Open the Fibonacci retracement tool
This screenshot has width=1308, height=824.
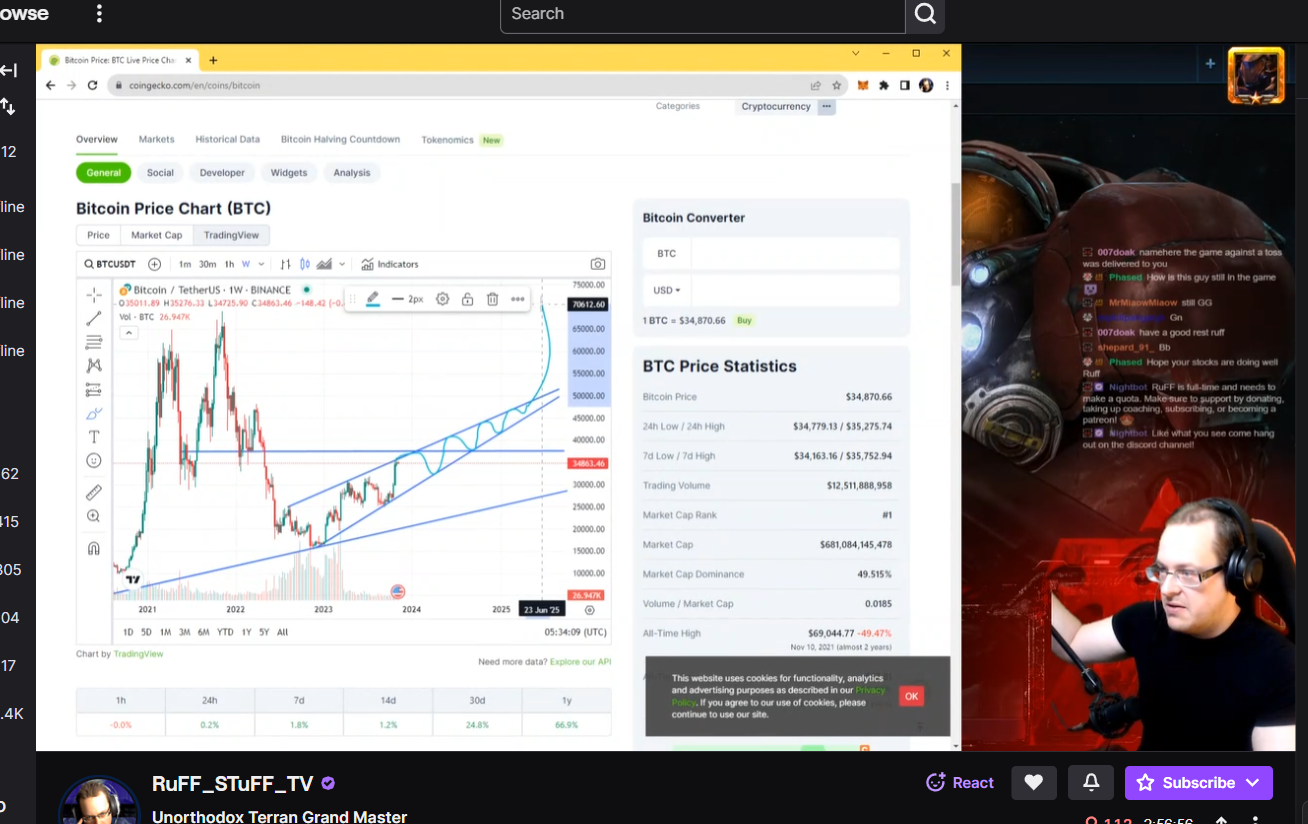93,342
